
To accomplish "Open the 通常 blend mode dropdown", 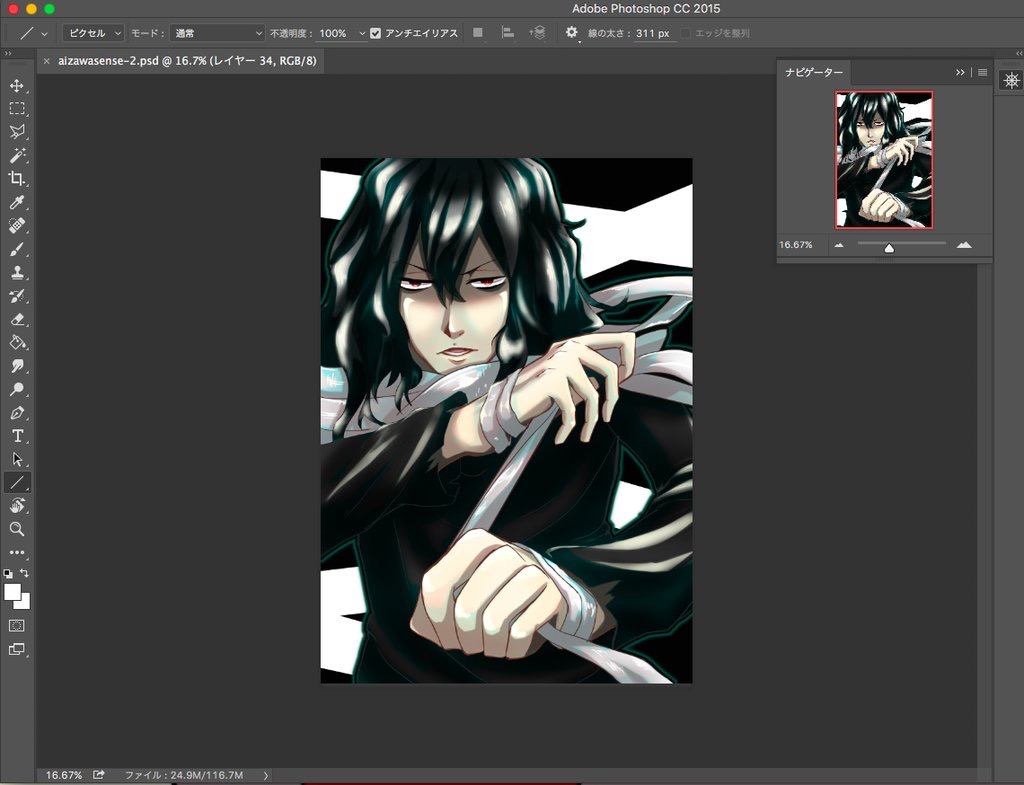I will coord(215,33).
